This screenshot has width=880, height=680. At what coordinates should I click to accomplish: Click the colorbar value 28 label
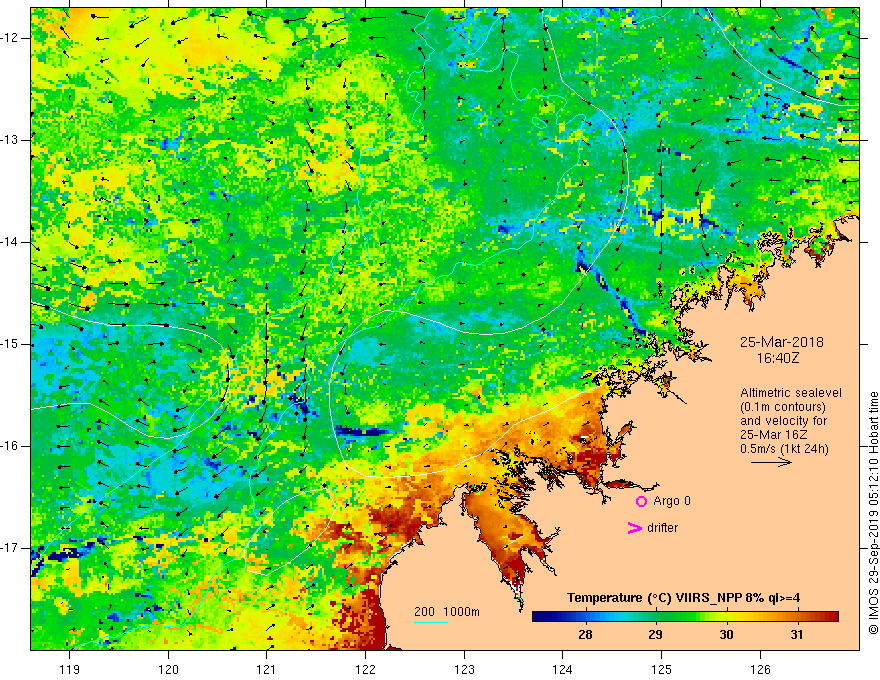click(585, 635)
